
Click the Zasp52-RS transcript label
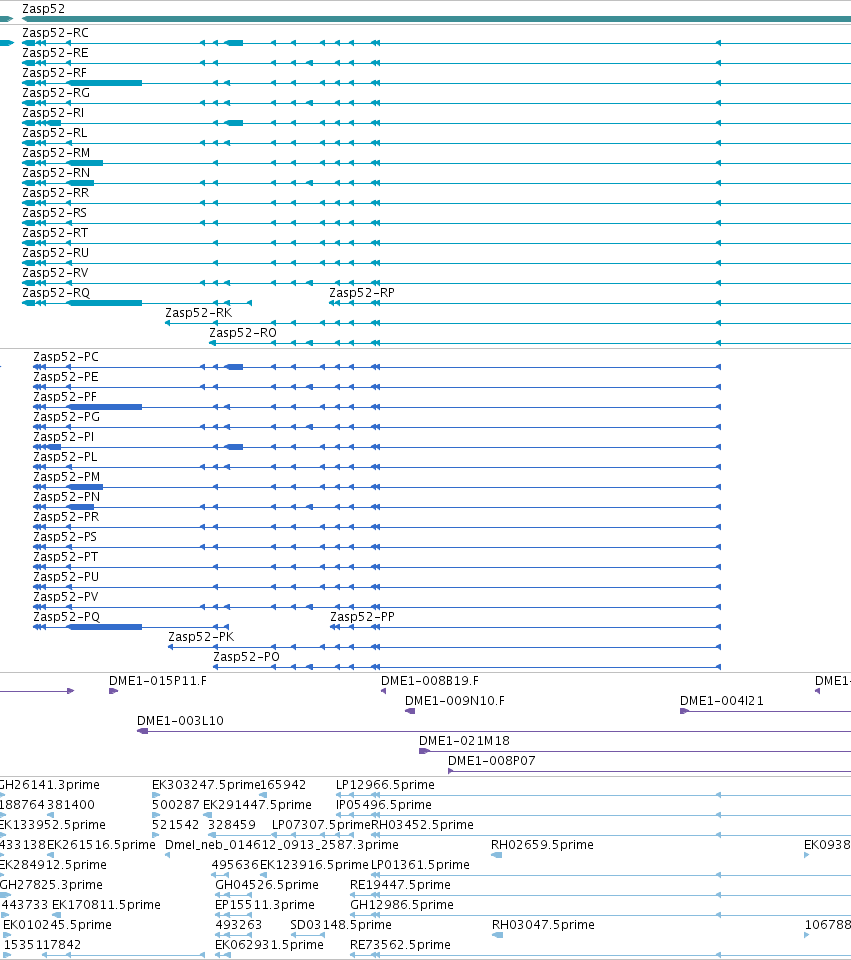click(54, 213)
